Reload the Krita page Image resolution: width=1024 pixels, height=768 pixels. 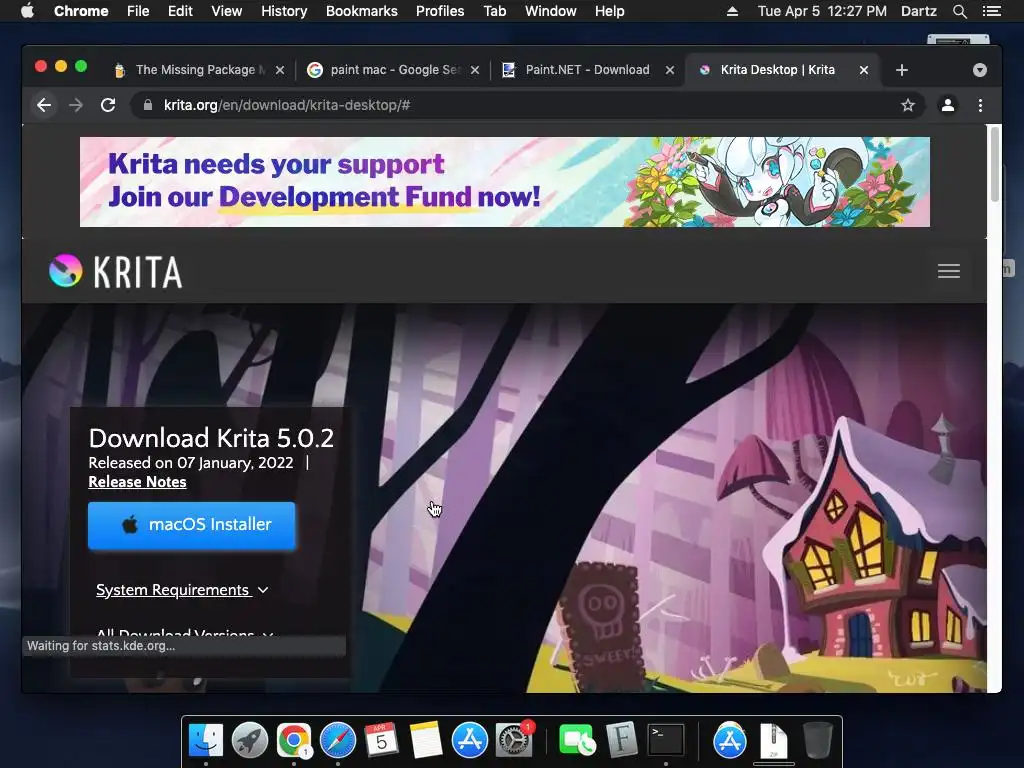[108, 105]
